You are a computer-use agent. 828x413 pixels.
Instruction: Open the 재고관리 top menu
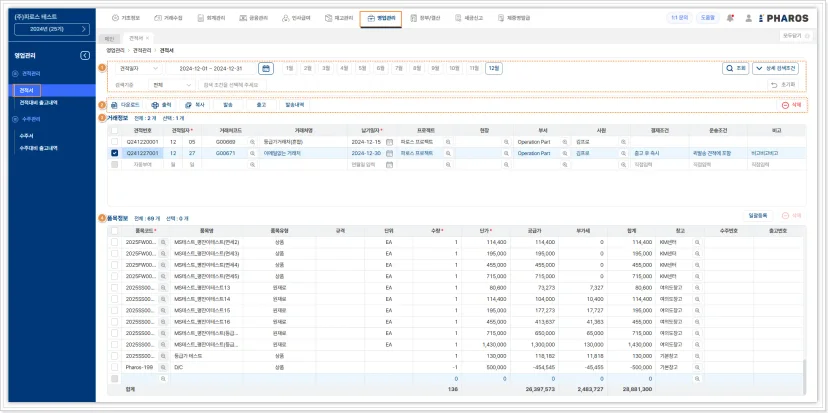pyautogui.click(x=339, y=18)
